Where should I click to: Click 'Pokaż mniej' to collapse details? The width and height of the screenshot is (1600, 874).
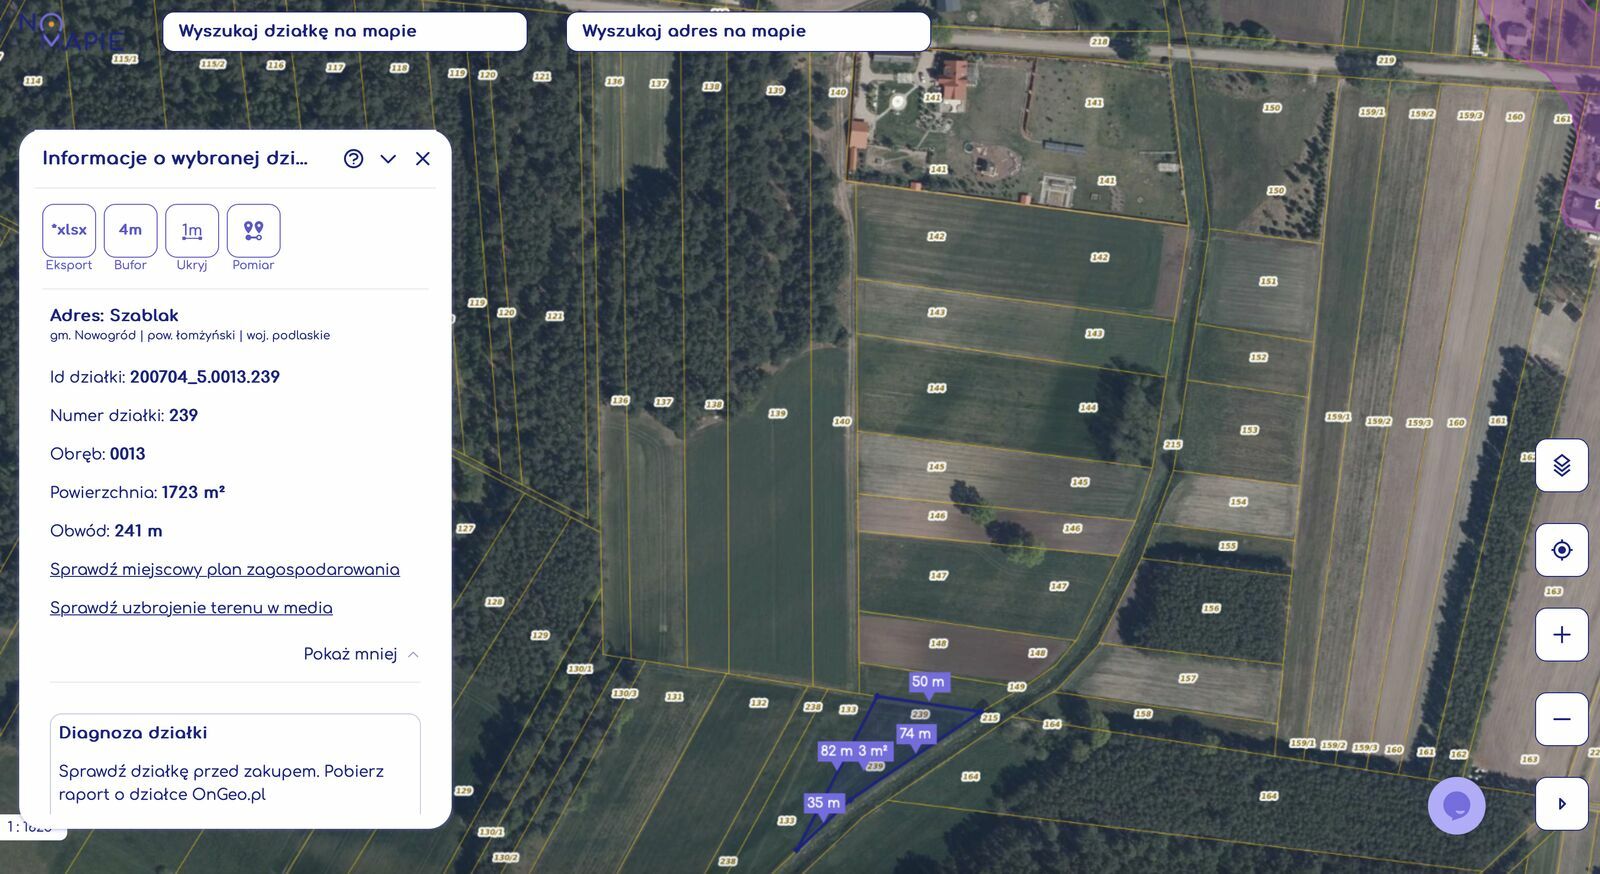360,654
